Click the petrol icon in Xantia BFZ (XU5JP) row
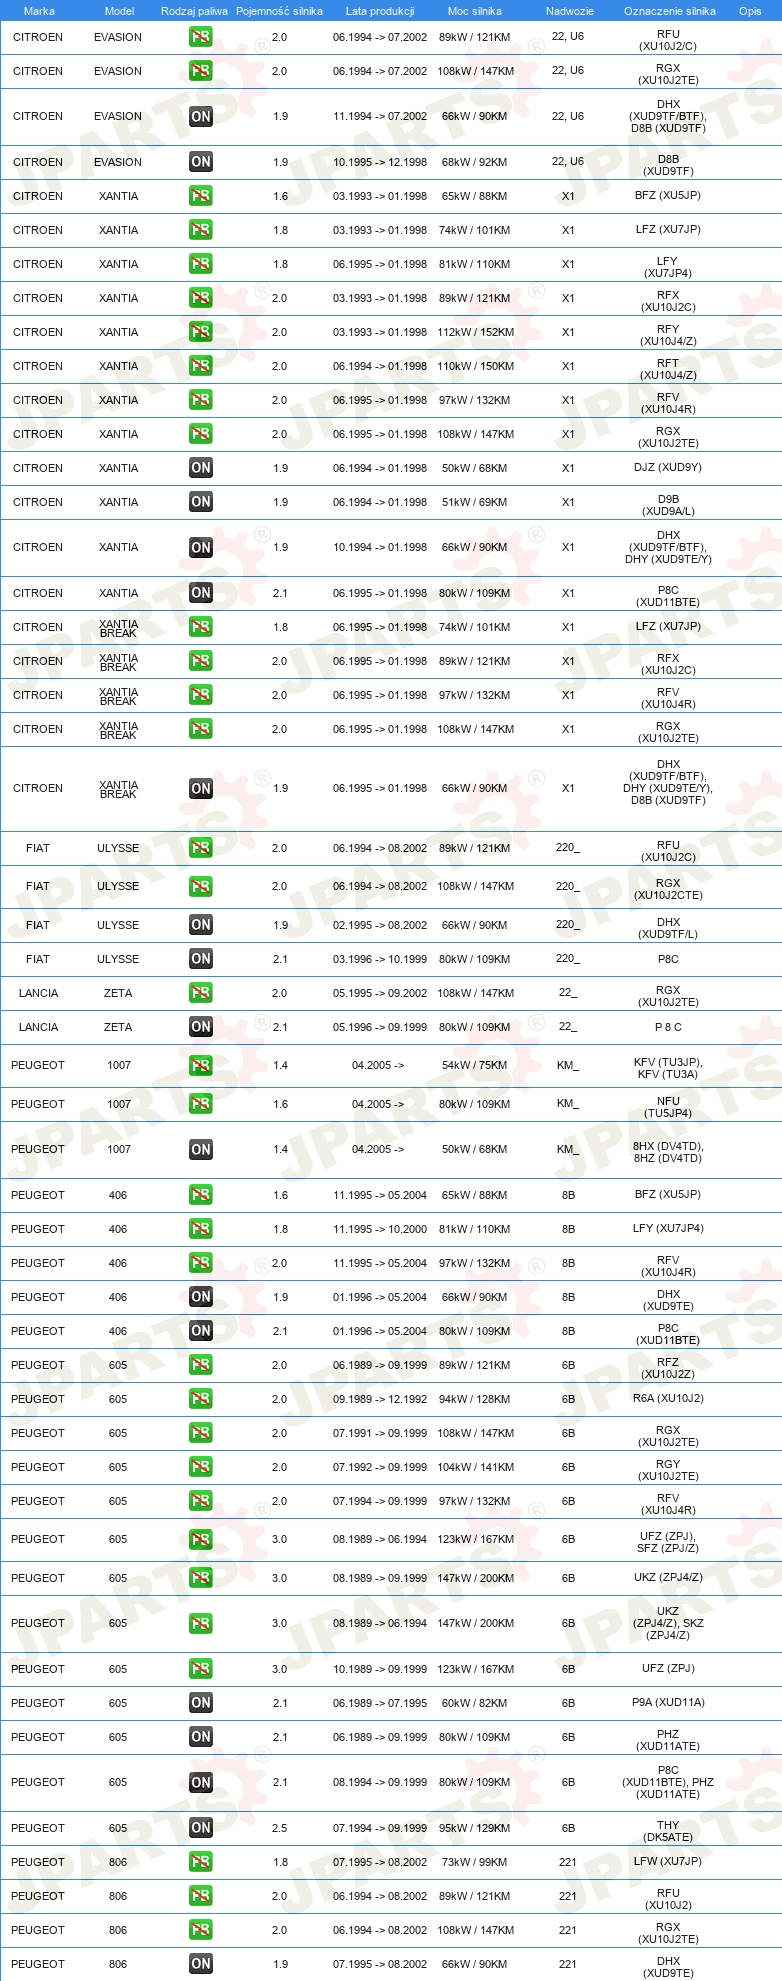 (201, 196)
